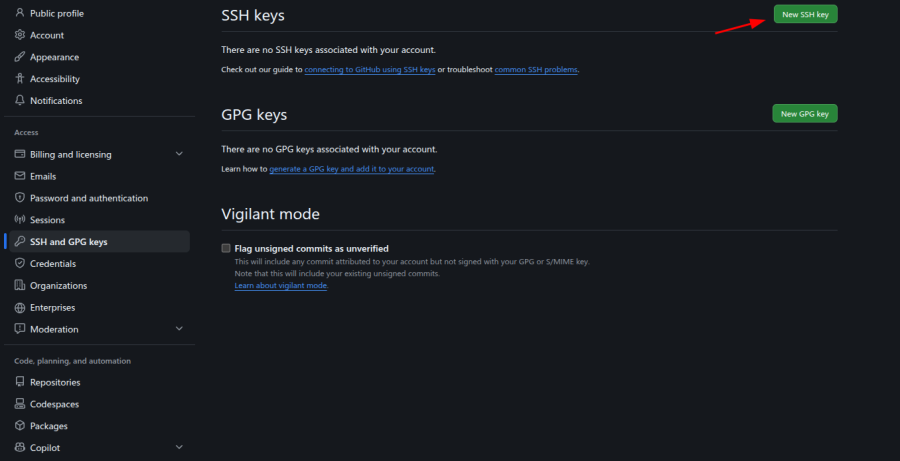Click the Codespaces icon
The image size is (900, 461).
pyautogui.click(x=20, y=404)
